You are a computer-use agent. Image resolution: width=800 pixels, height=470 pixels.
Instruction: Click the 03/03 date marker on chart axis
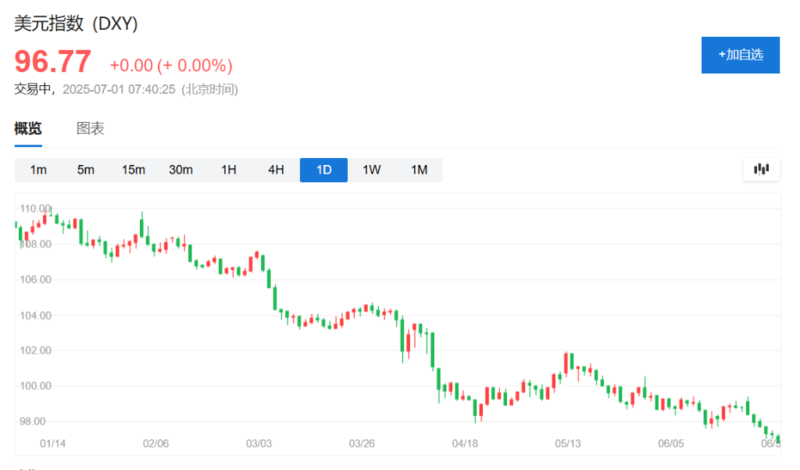click(259, 442)
